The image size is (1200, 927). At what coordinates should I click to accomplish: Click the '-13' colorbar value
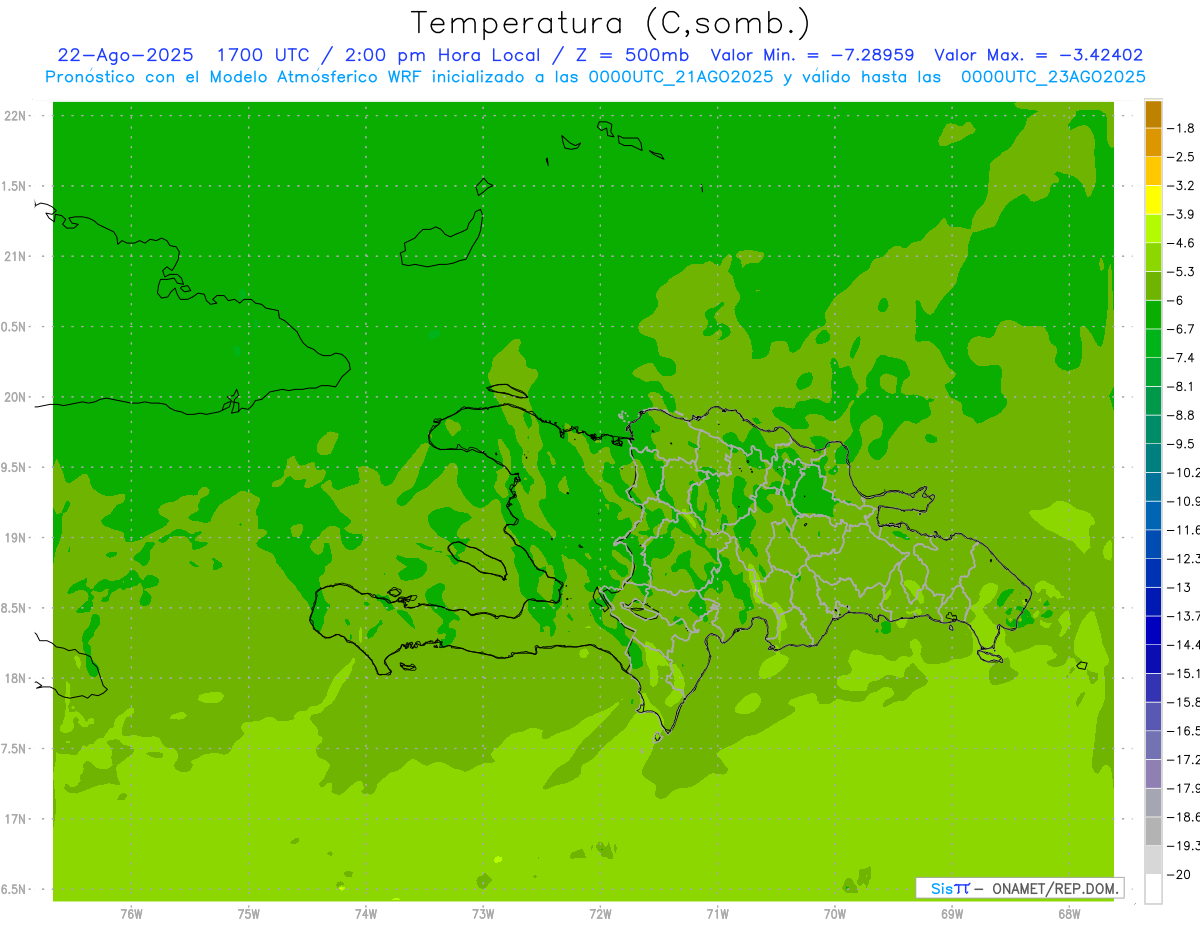point(1179,587)
